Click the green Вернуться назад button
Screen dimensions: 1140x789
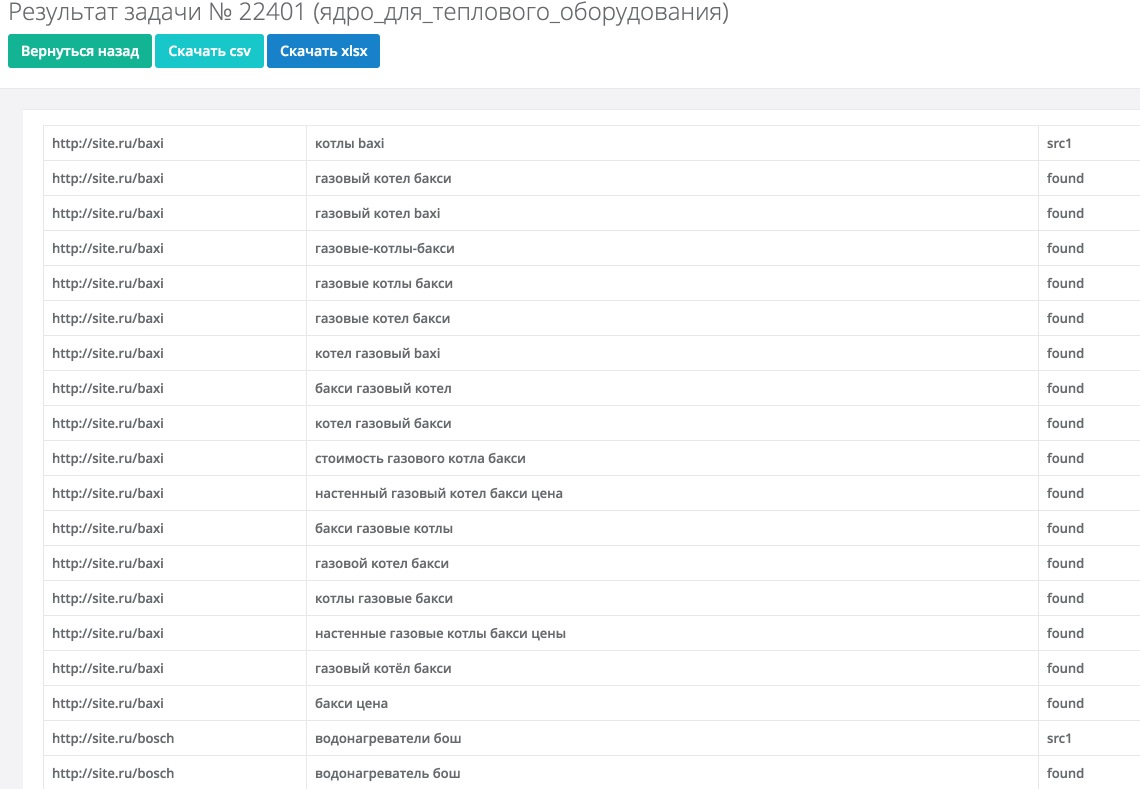pos(80,51)
